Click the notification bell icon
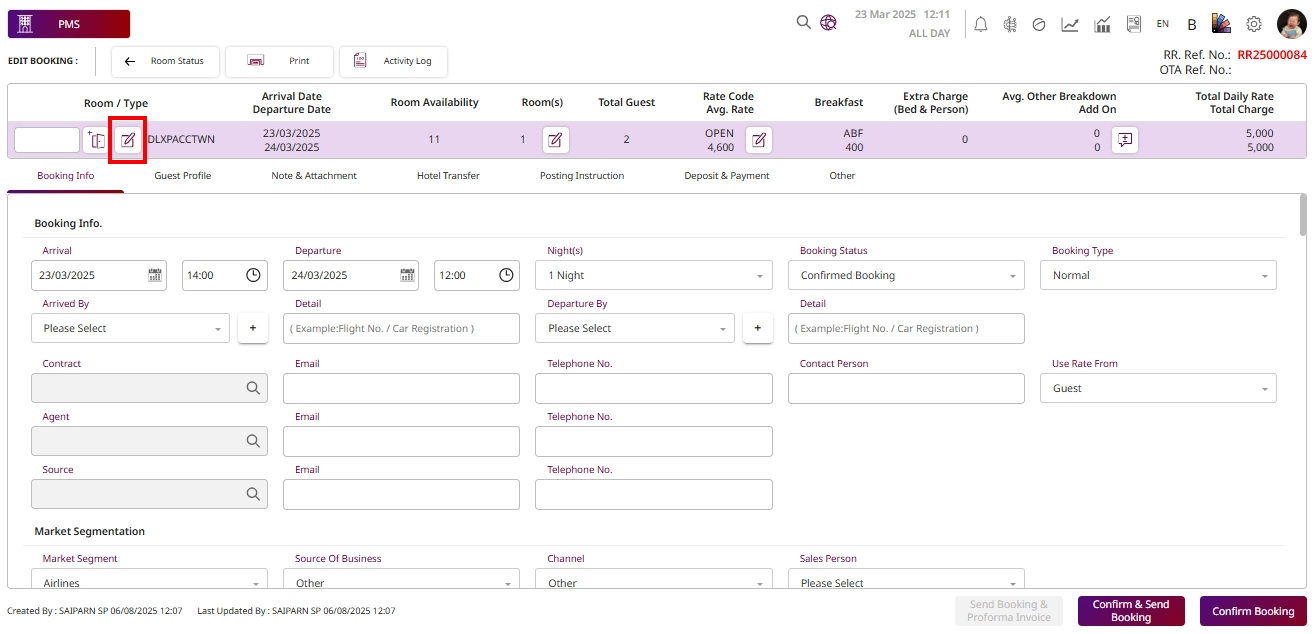The image size is (1316, 634). pyautogui.click(x=981, y=24)
